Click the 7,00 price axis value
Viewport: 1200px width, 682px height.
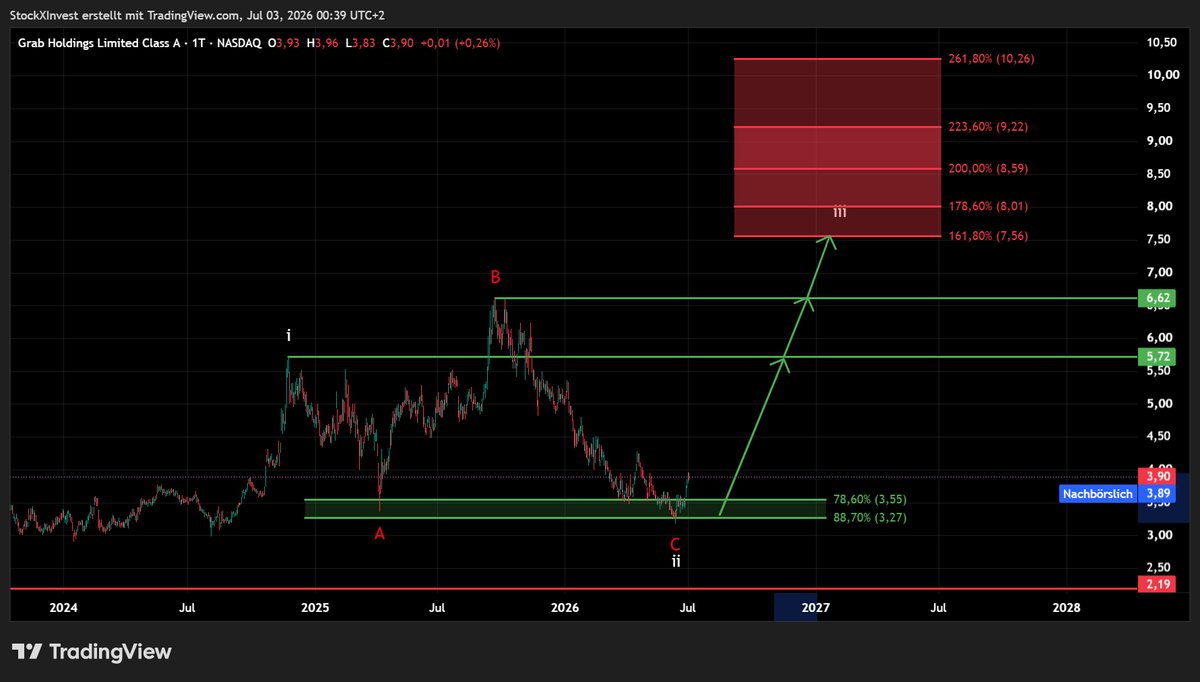[1161, 272]
